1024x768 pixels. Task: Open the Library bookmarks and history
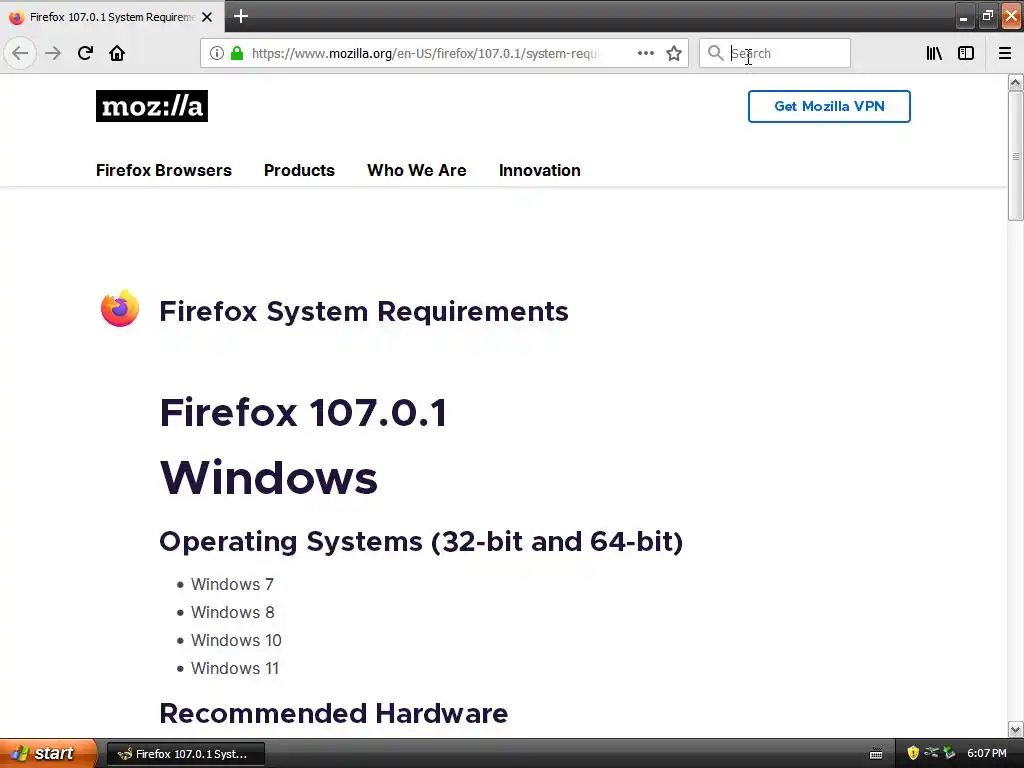click(x=934, y=53)
